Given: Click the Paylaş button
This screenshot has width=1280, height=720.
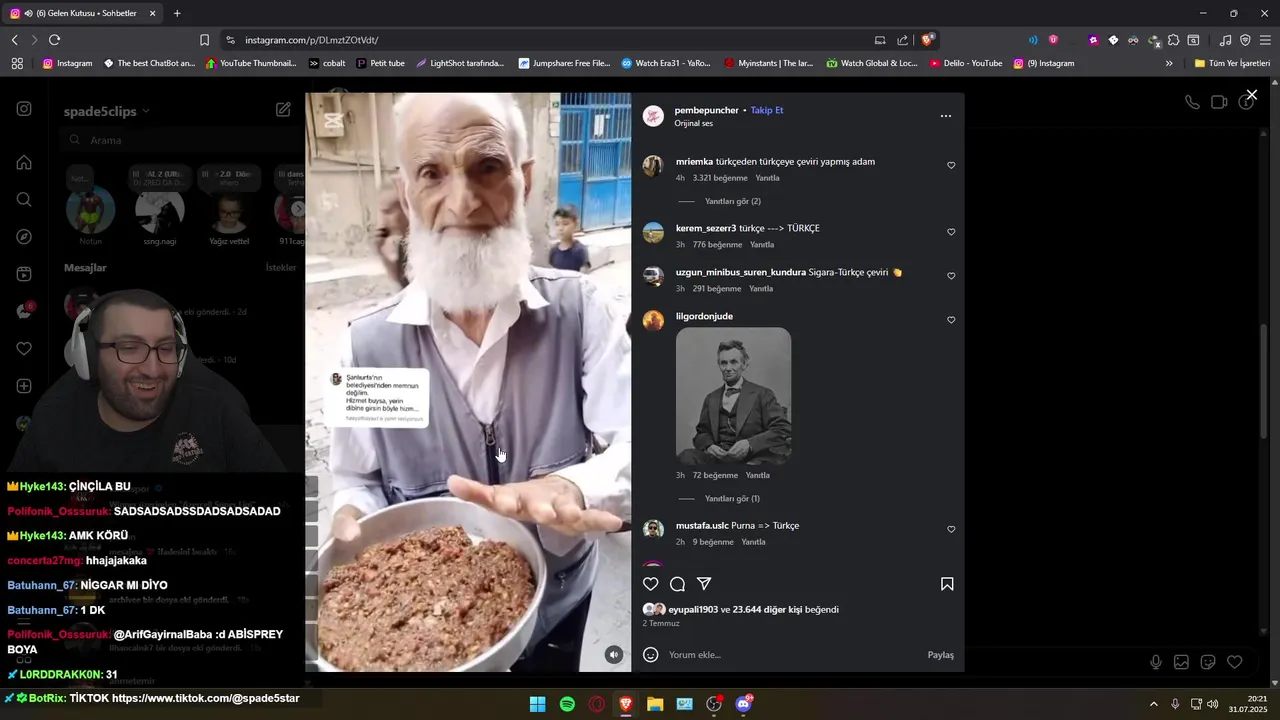Looking at the screenshot, I should click(x=940, y=655).
